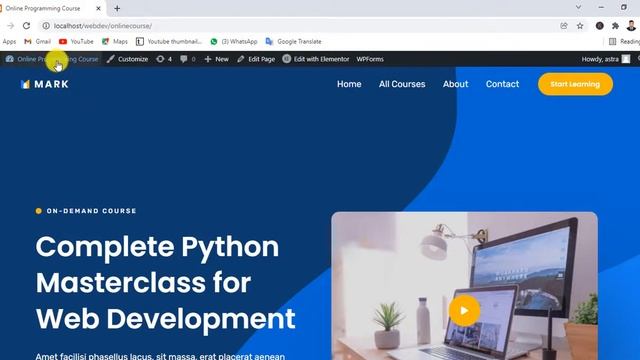This screenshot has height=360, width=640.
Task: Close the Online Programming Course tab
Action: point(98,8)
